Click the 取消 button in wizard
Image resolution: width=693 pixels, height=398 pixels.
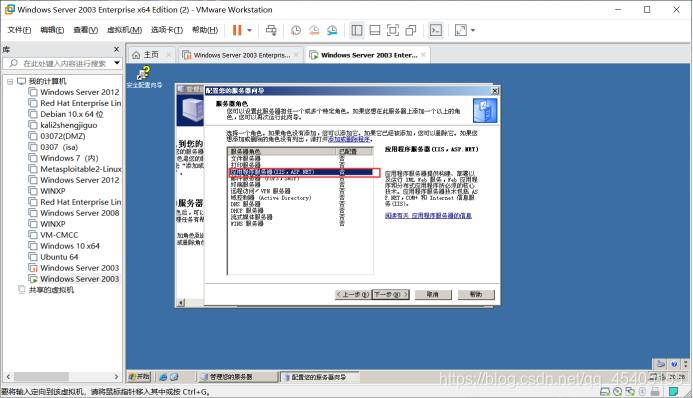click(x=433, y=295)
